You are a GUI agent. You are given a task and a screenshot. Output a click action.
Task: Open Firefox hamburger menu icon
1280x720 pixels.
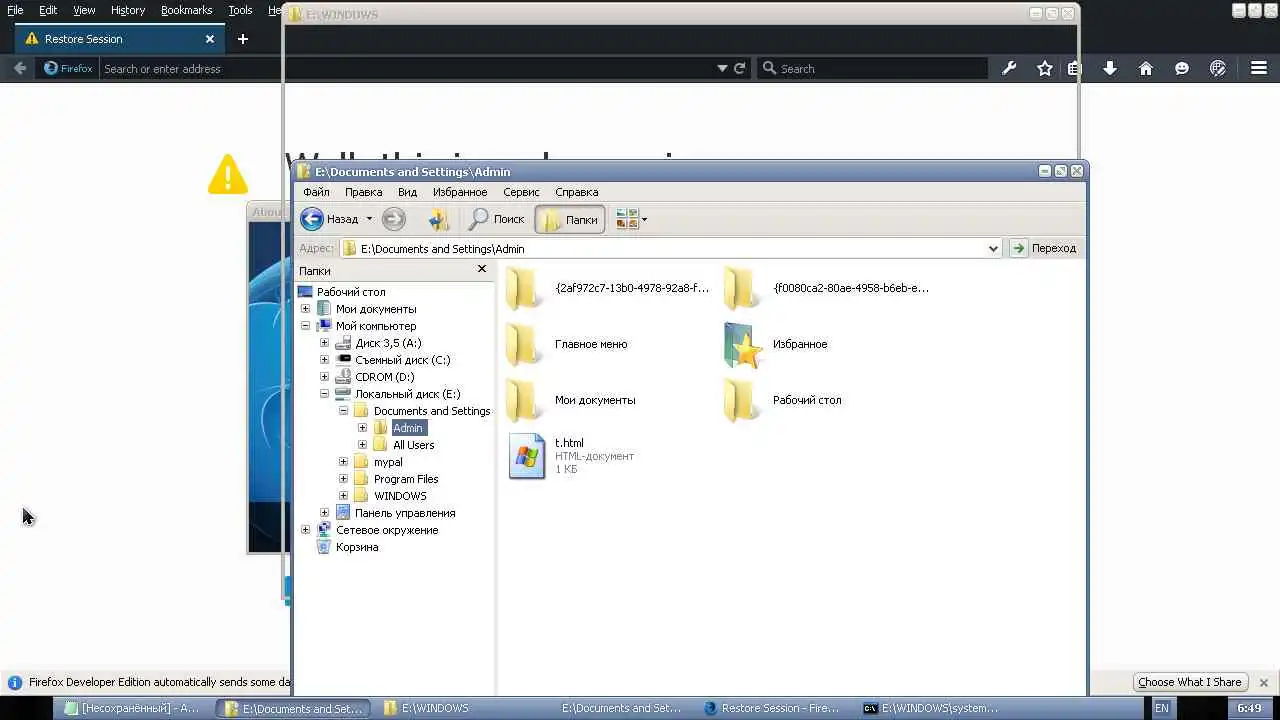tap(1259, 68)
